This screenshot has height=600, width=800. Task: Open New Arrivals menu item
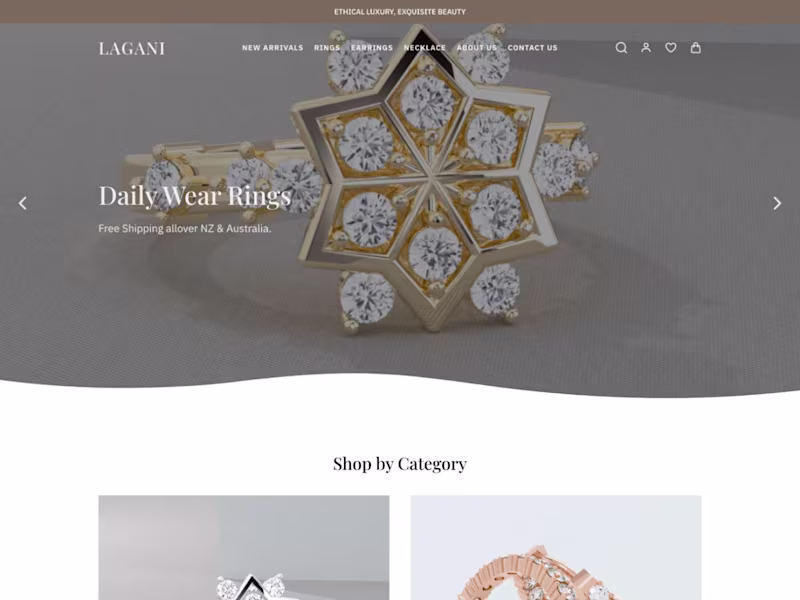coord(272,48)
